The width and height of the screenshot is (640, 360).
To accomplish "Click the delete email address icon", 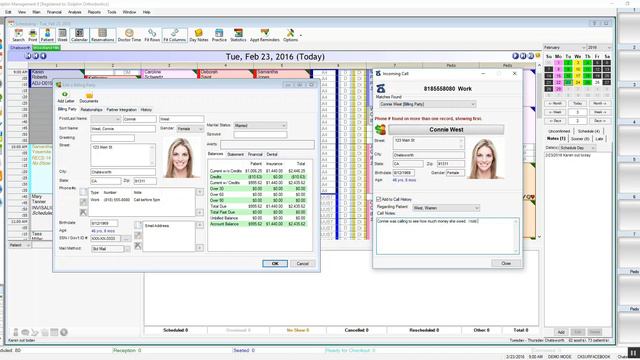I will (x=138, y=245).
